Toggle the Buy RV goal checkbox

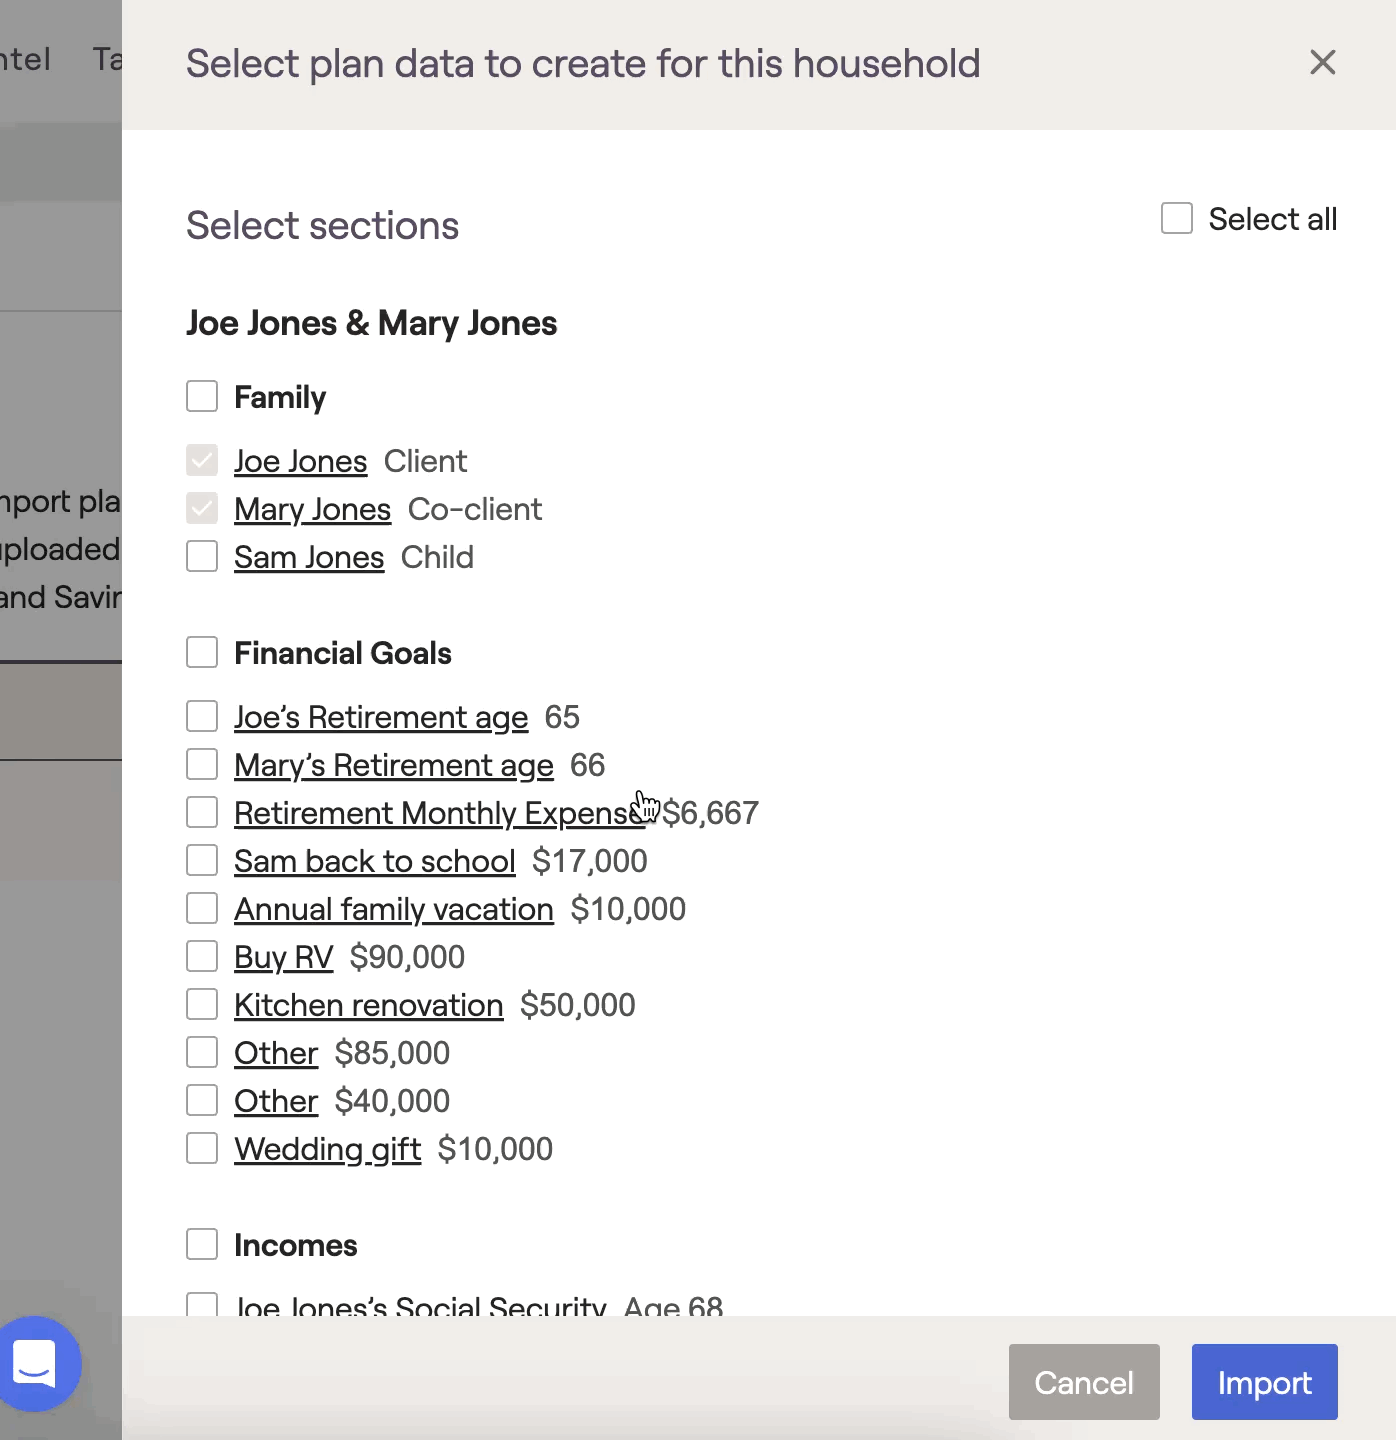coord(202,956)
